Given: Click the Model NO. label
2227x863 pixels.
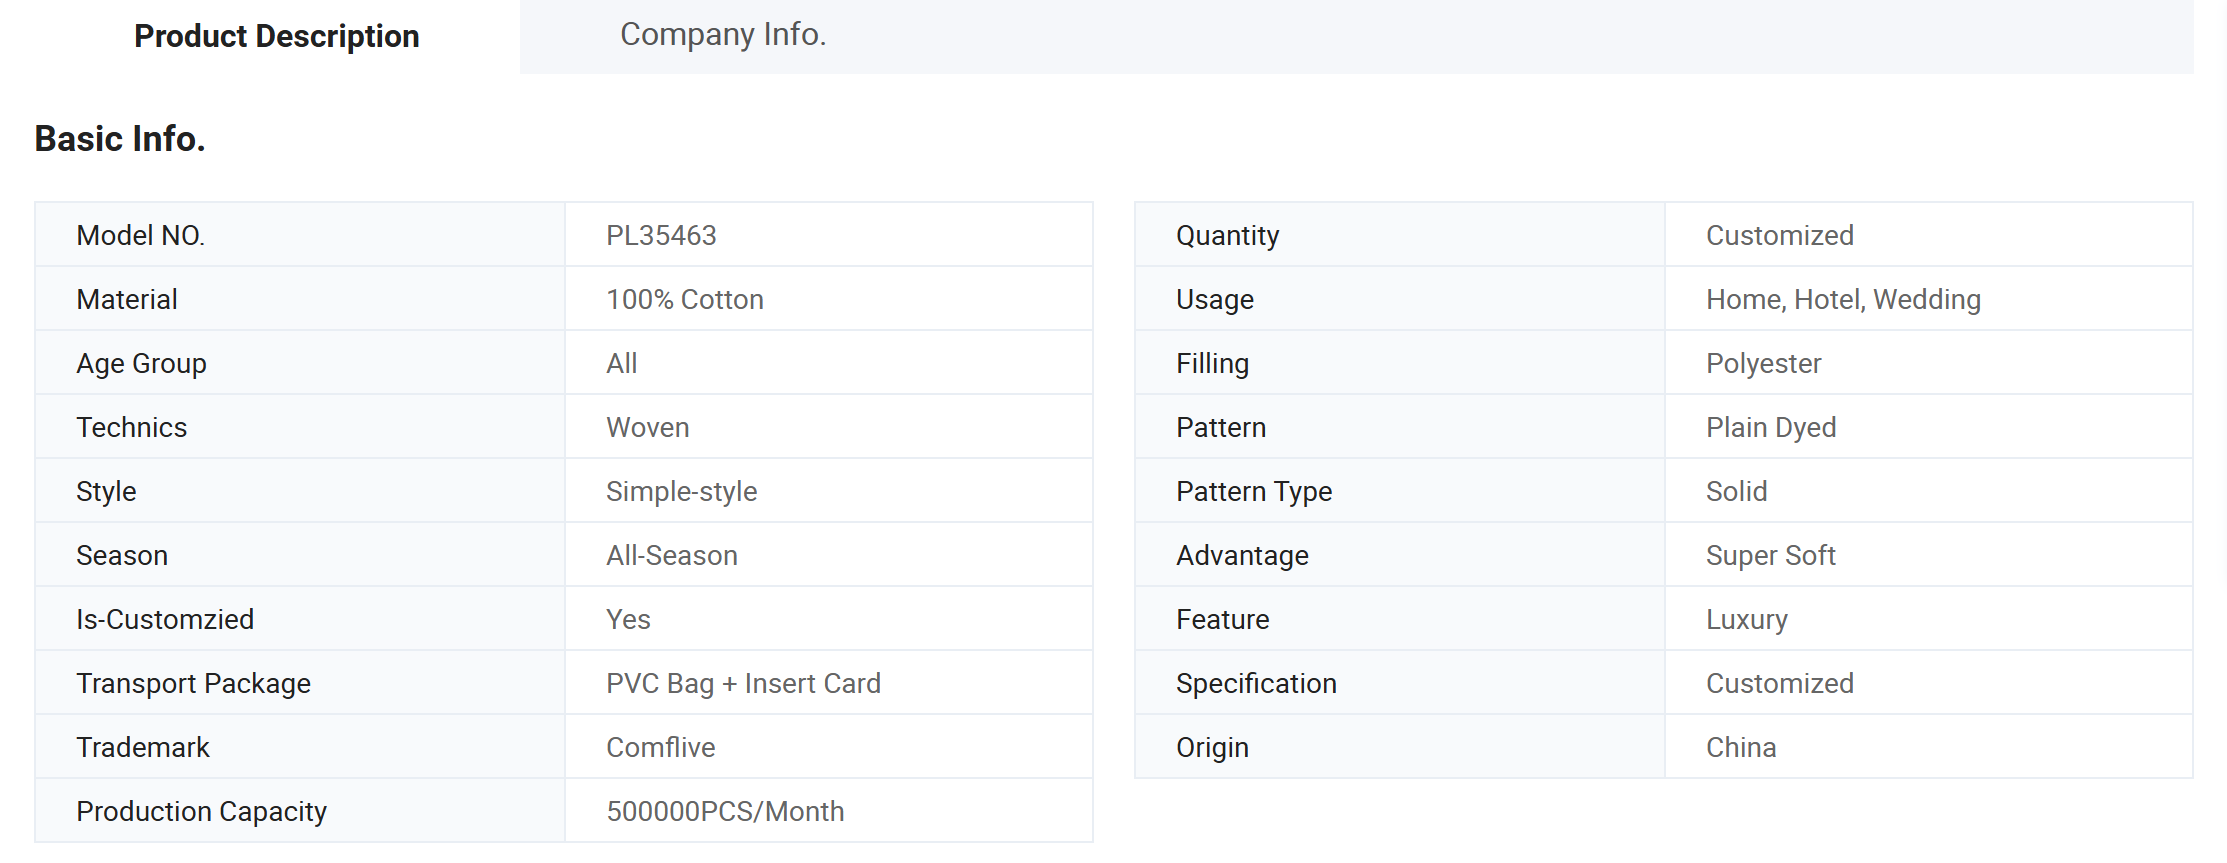Looking at the screenshot, I should [141, 235].
